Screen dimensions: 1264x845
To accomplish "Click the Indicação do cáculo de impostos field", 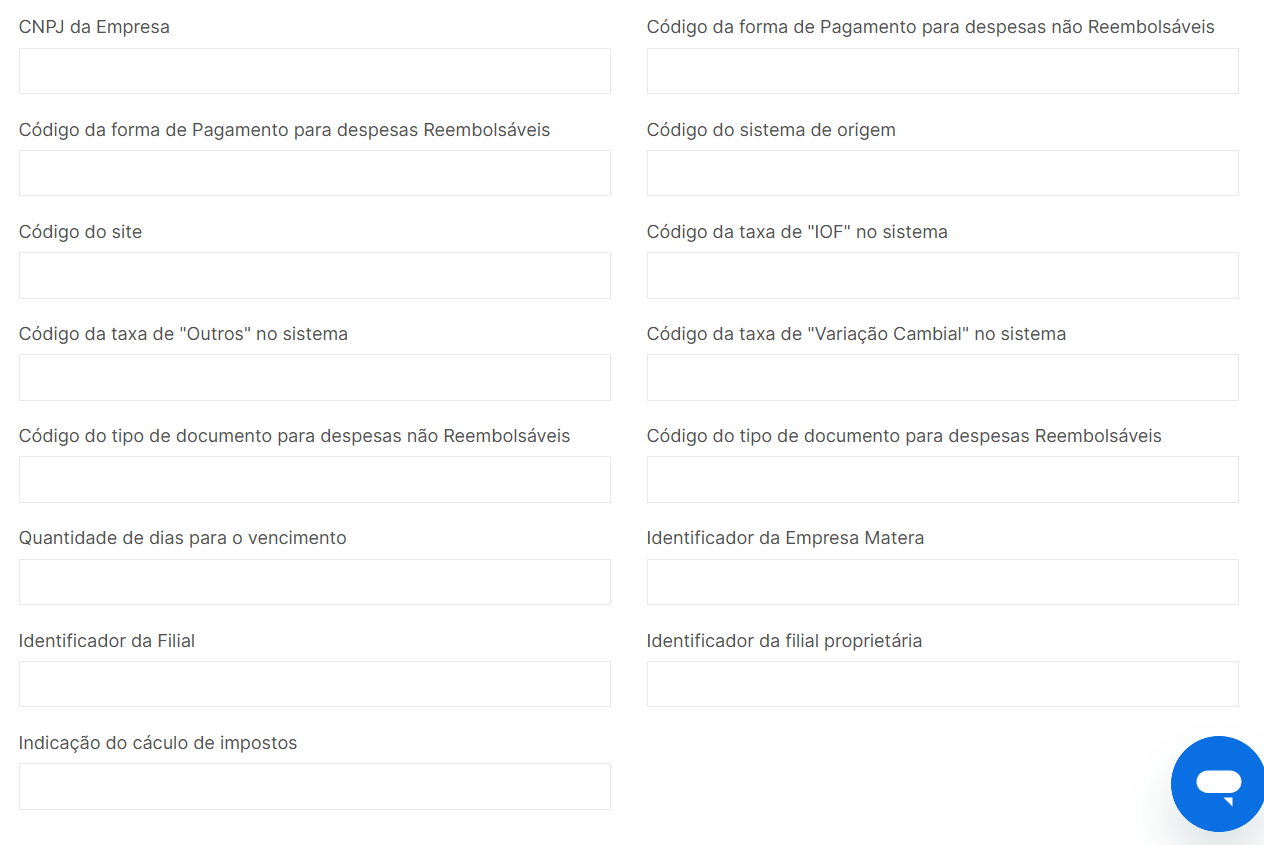I will click(x=314, y=786).
